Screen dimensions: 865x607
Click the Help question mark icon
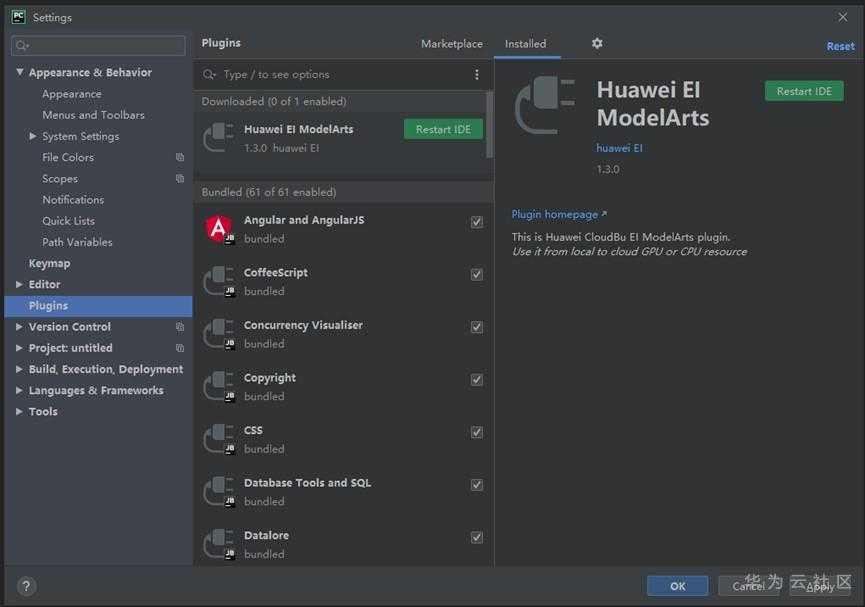coord(26,587)
